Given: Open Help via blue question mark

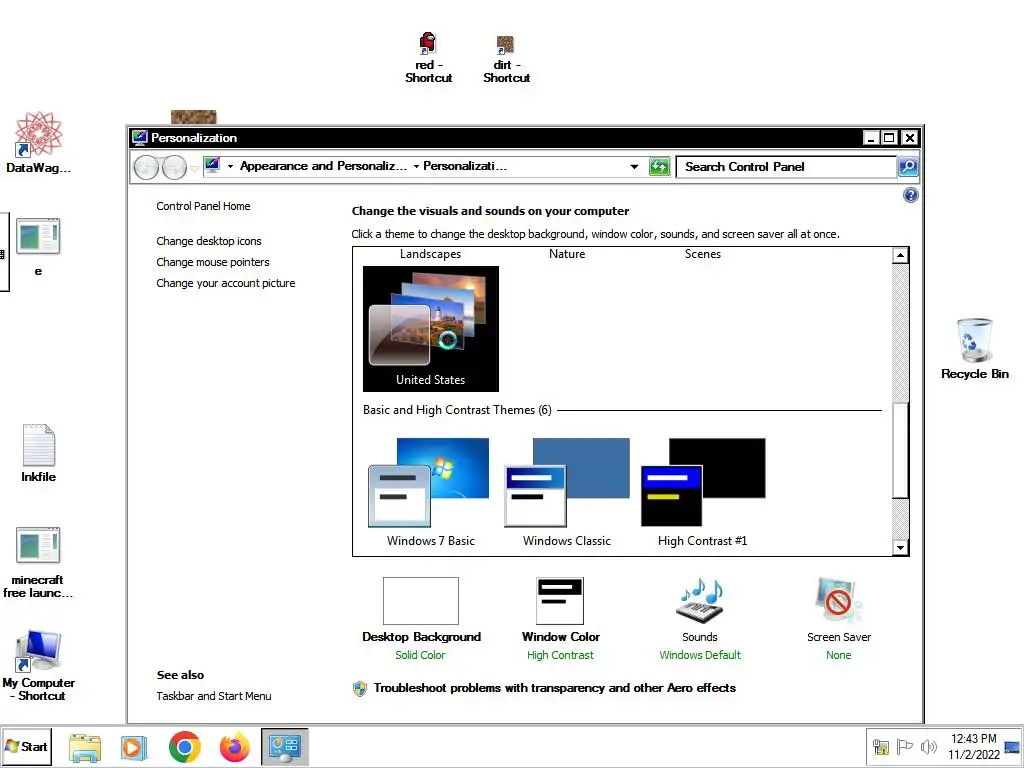Looking at the screenshot, I should point(910,195).
